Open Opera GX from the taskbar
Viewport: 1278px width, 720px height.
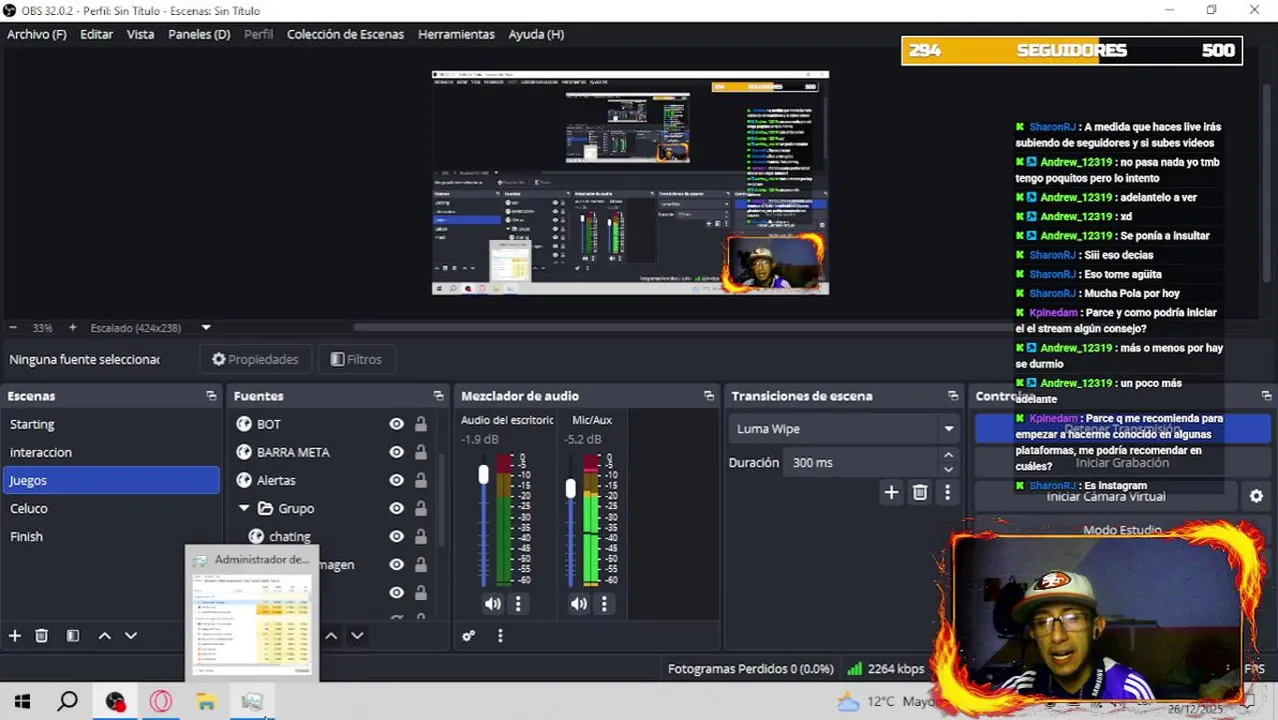[161, 702]
